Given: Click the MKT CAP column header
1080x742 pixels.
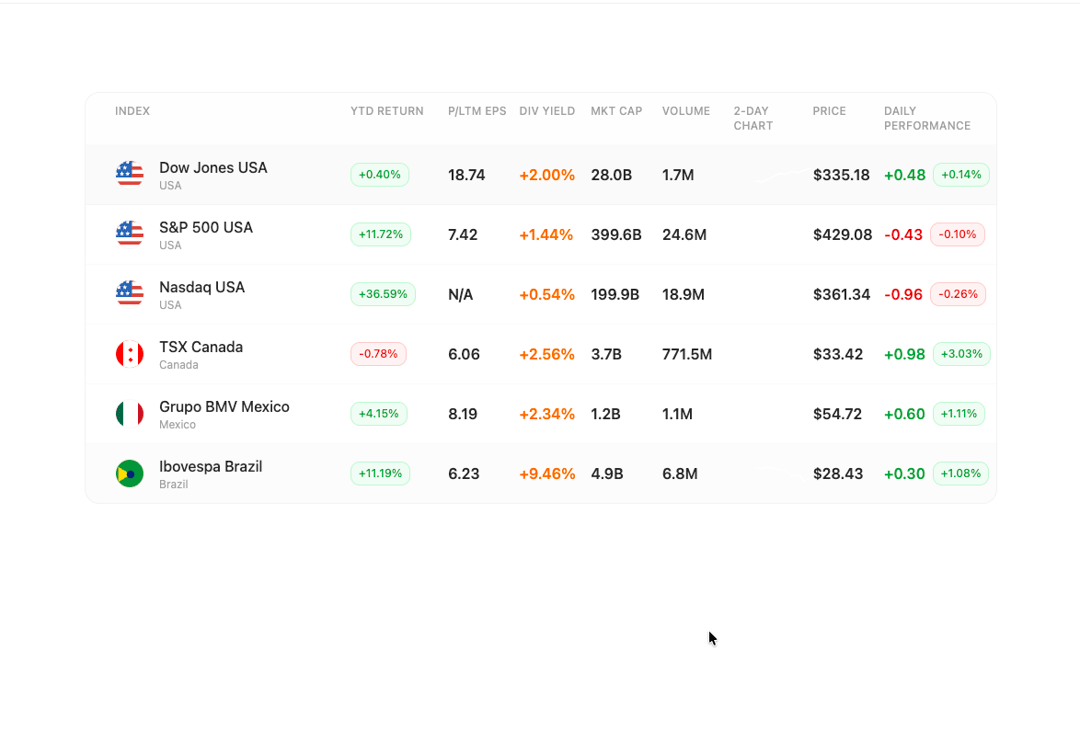Looking at the screenshot, I should (x=616, y=111).
